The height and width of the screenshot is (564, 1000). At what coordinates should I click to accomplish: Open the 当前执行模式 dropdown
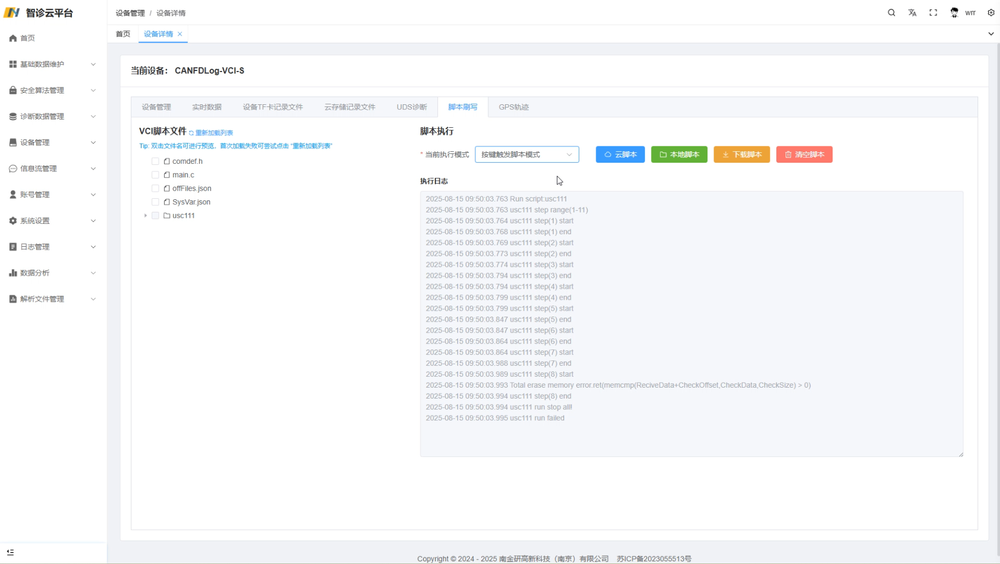527,155
